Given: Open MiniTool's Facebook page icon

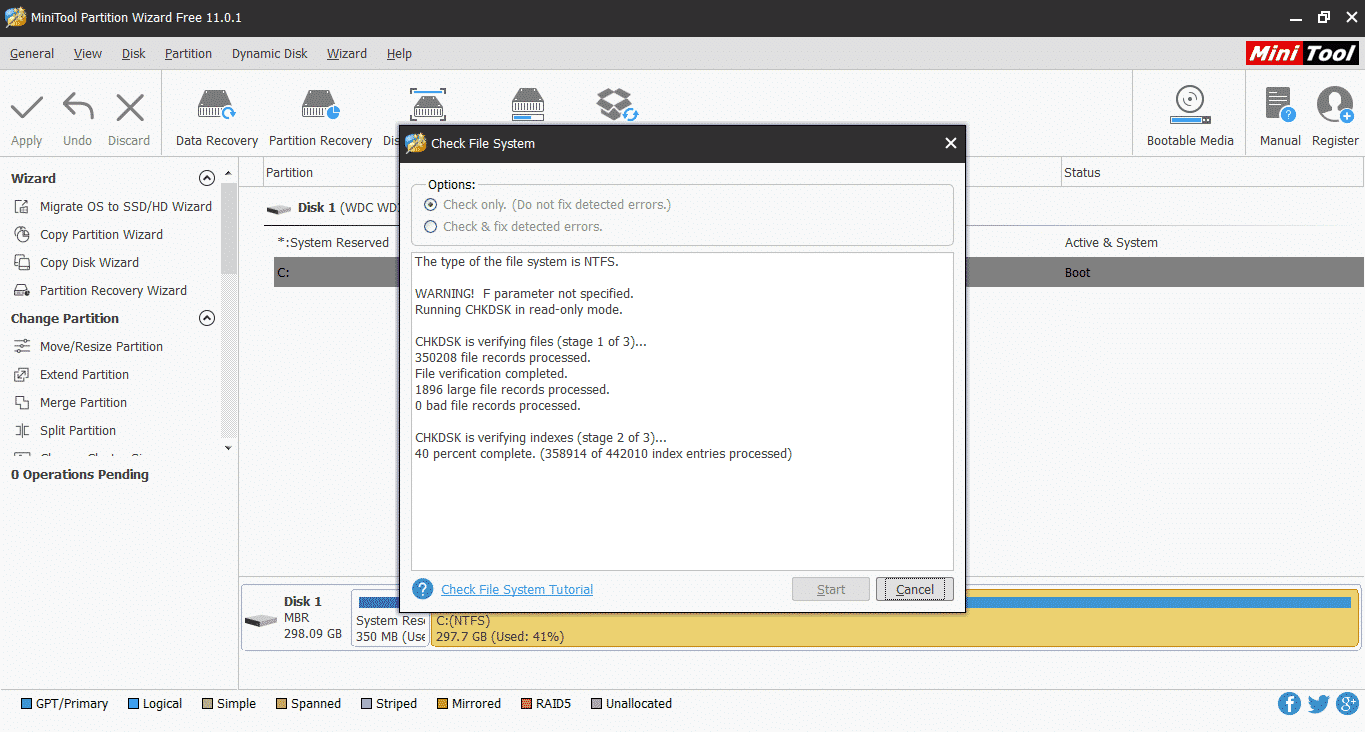Looking at the screenshot, I should (x=1289, y=703).
